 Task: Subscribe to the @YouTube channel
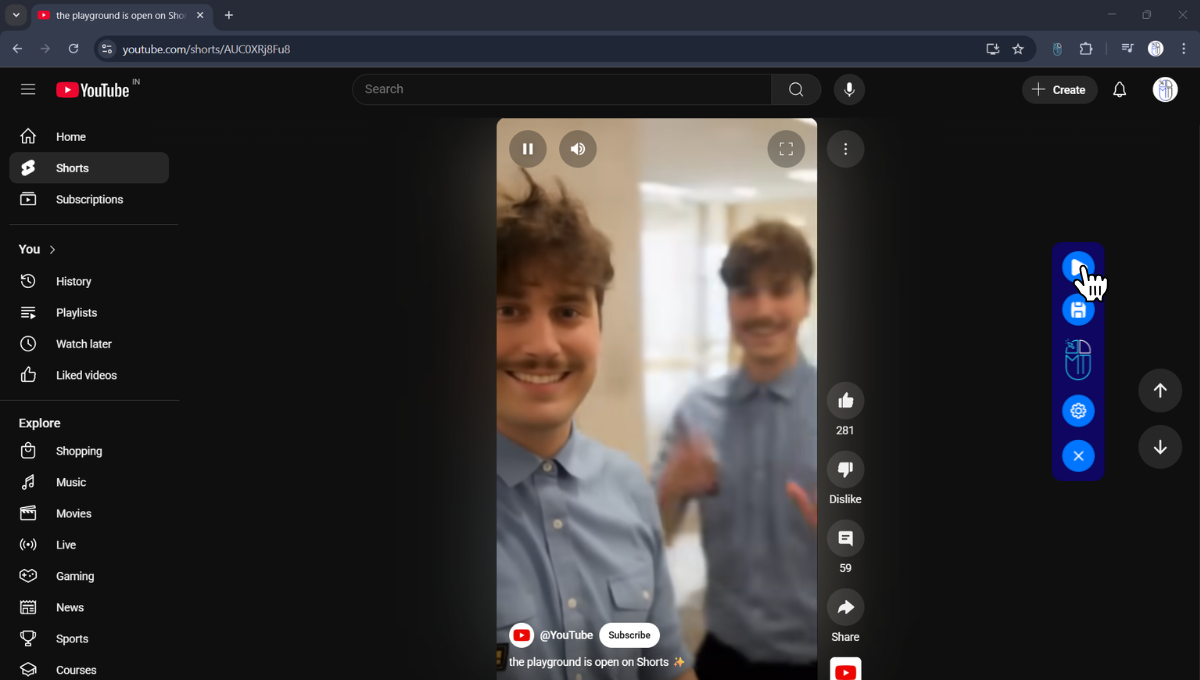pos(629,635)
